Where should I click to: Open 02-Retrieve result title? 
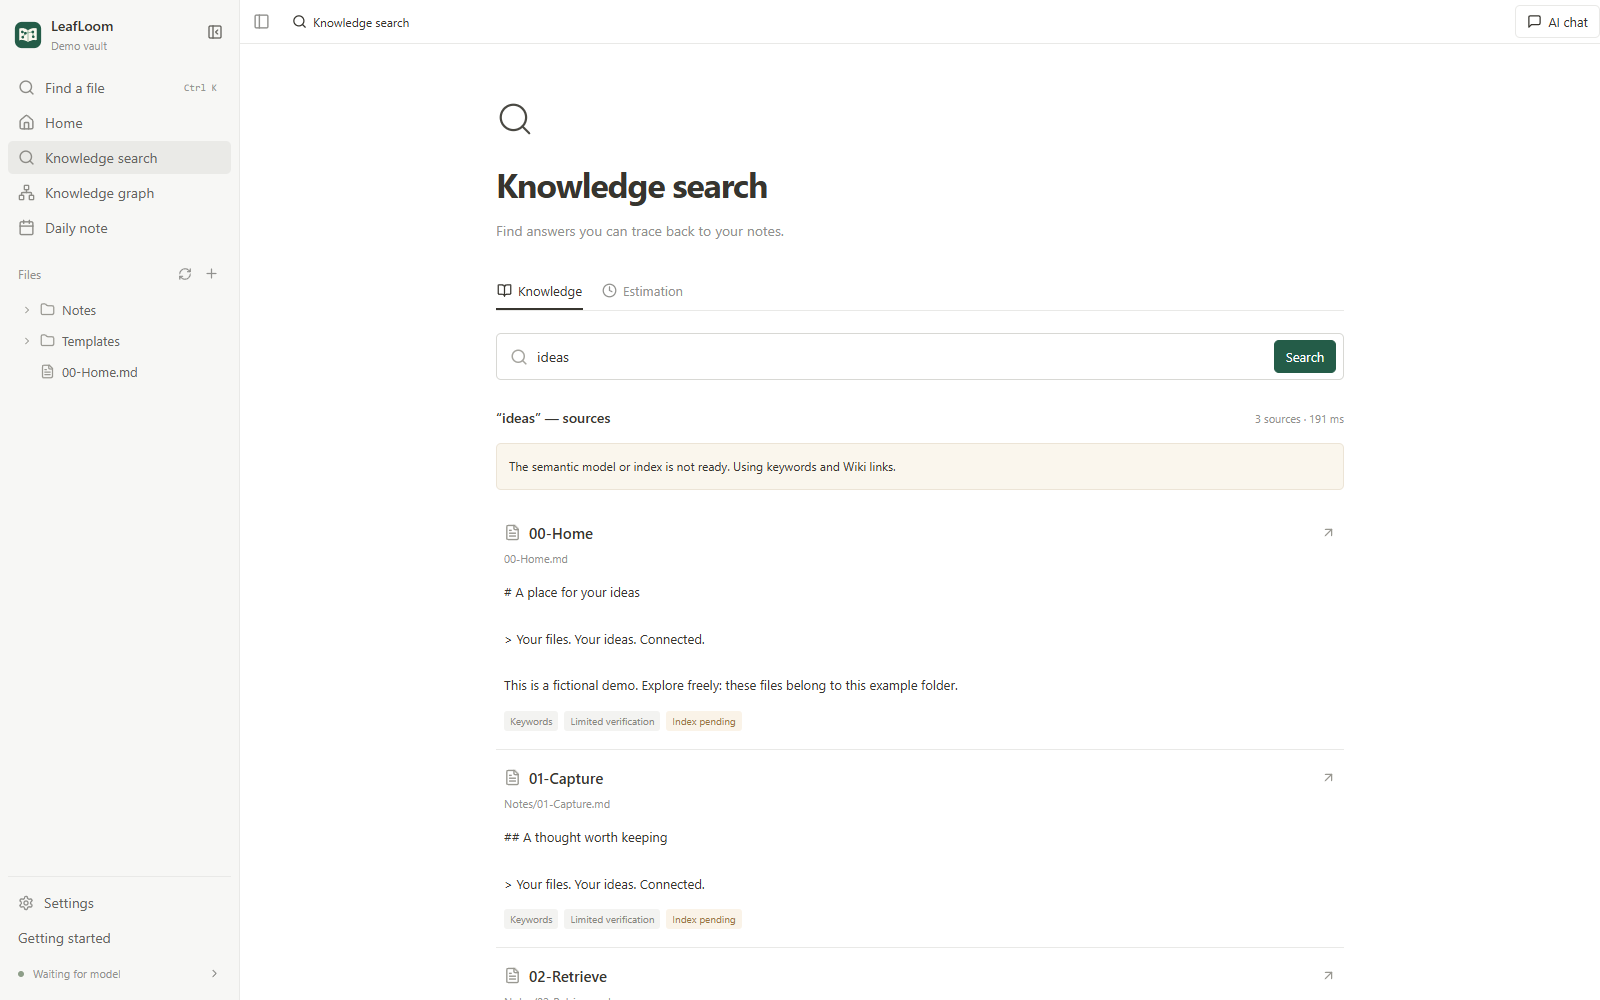click(568, 977)
